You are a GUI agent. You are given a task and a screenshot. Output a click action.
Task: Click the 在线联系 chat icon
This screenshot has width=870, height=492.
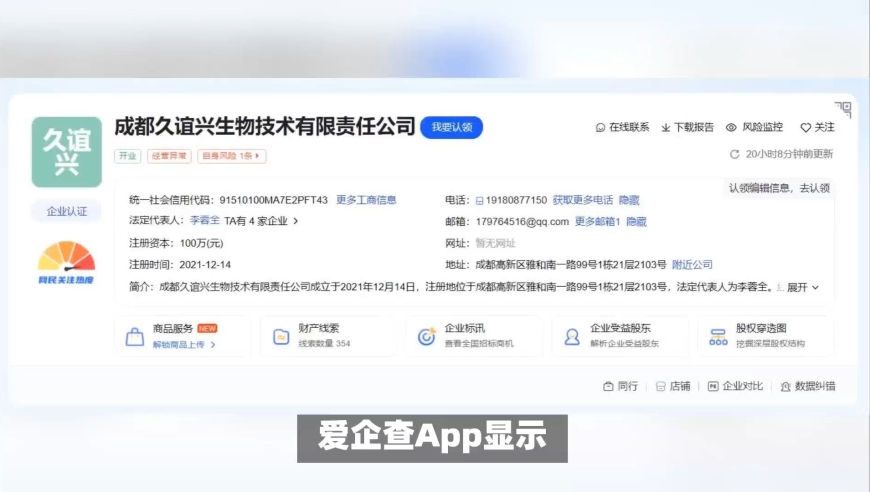600,128
